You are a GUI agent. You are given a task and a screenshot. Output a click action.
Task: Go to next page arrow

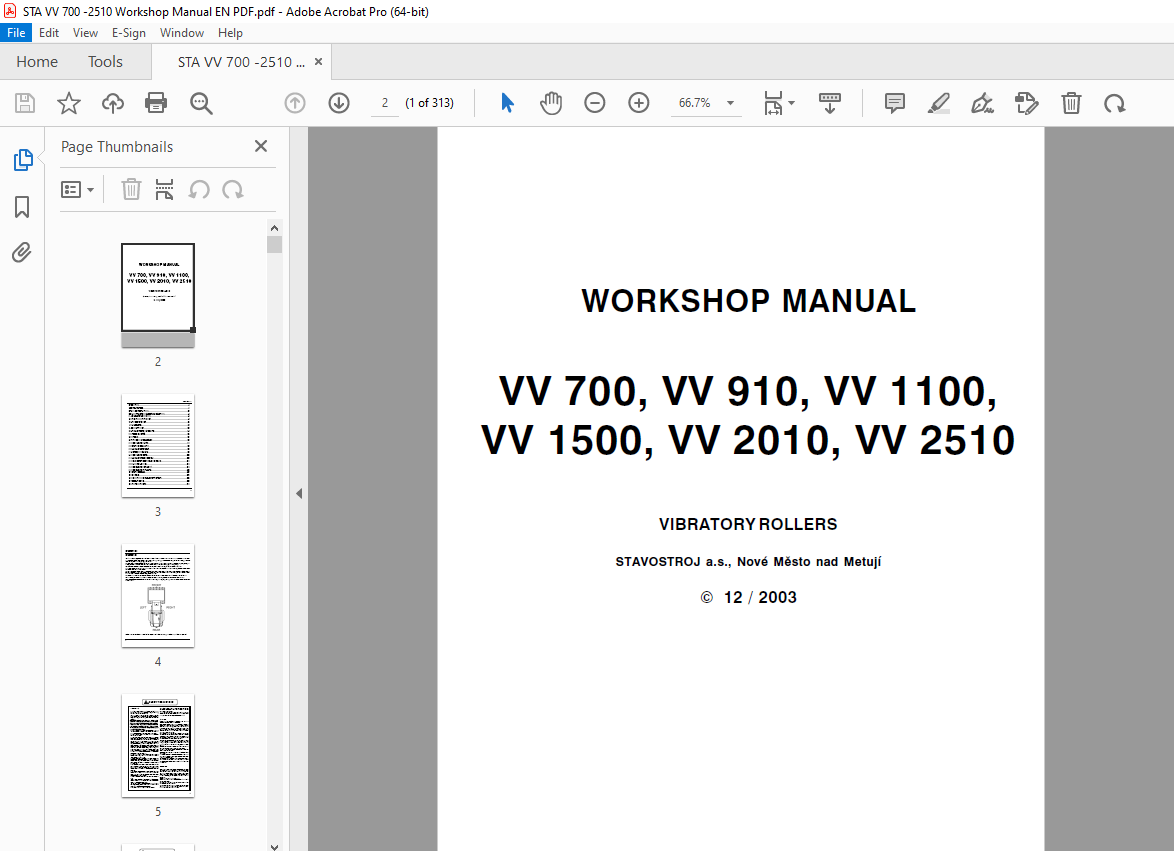(339, 103)
